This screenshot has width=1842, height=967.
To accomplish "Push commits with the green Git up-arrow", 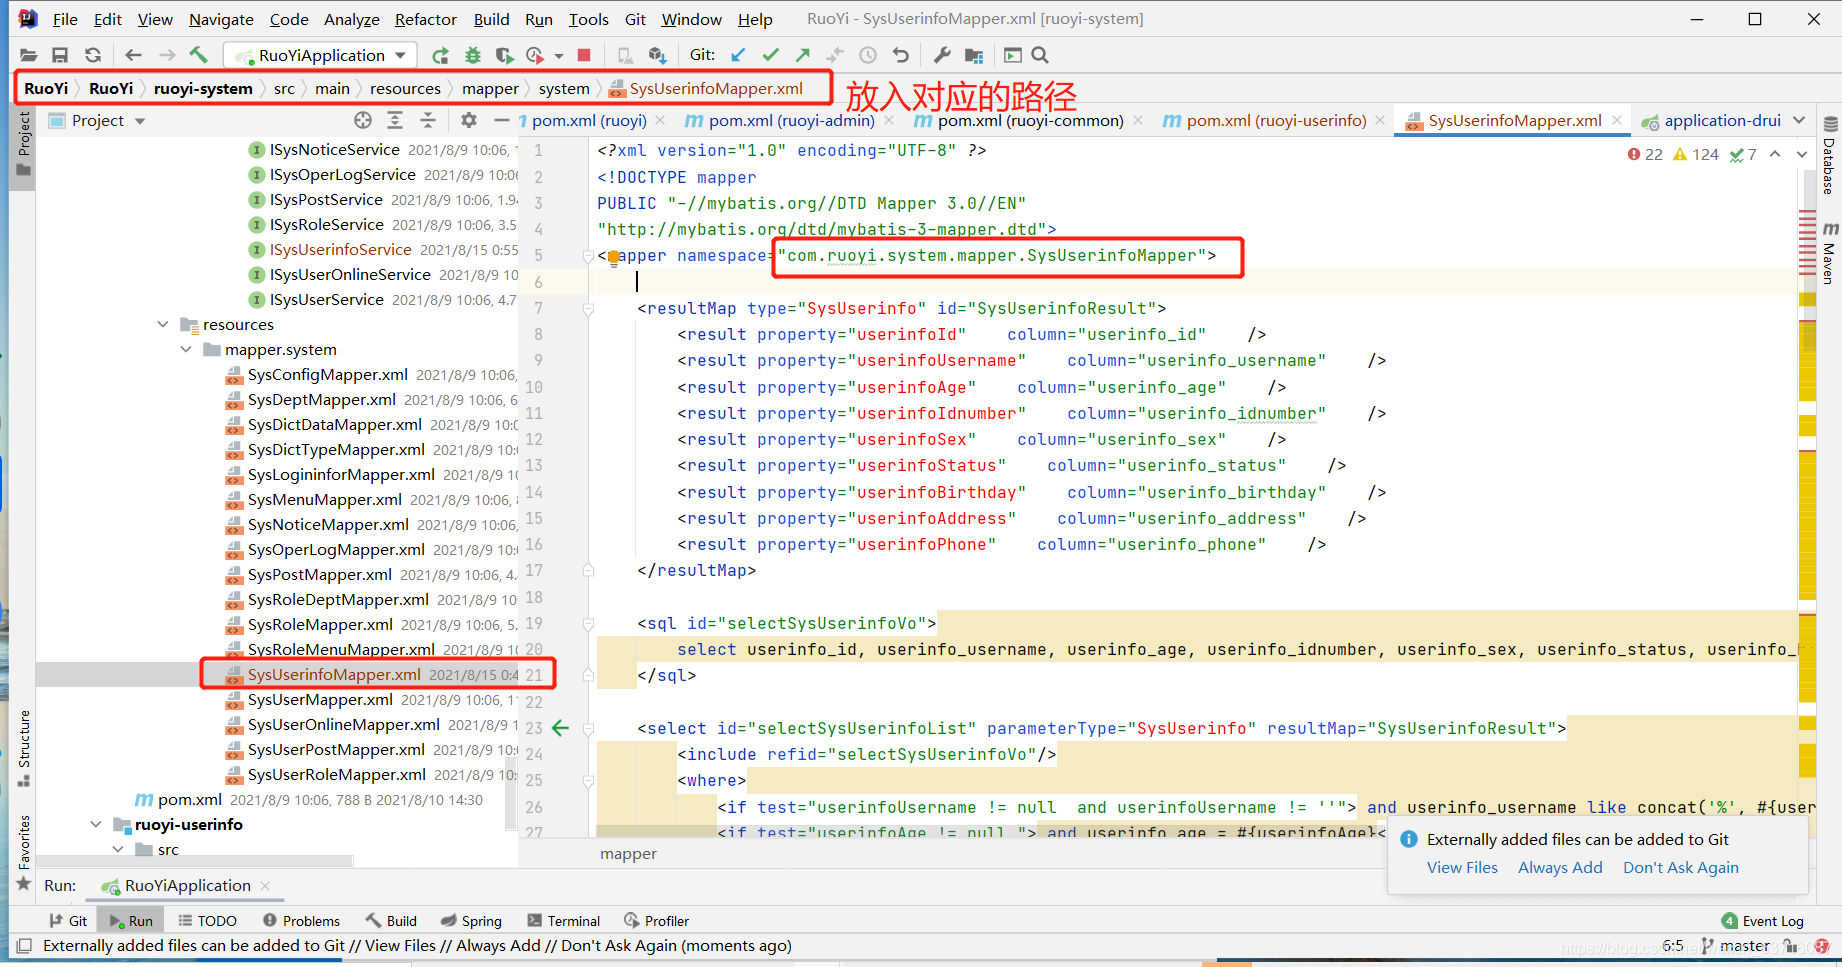I will pos(802,55).
